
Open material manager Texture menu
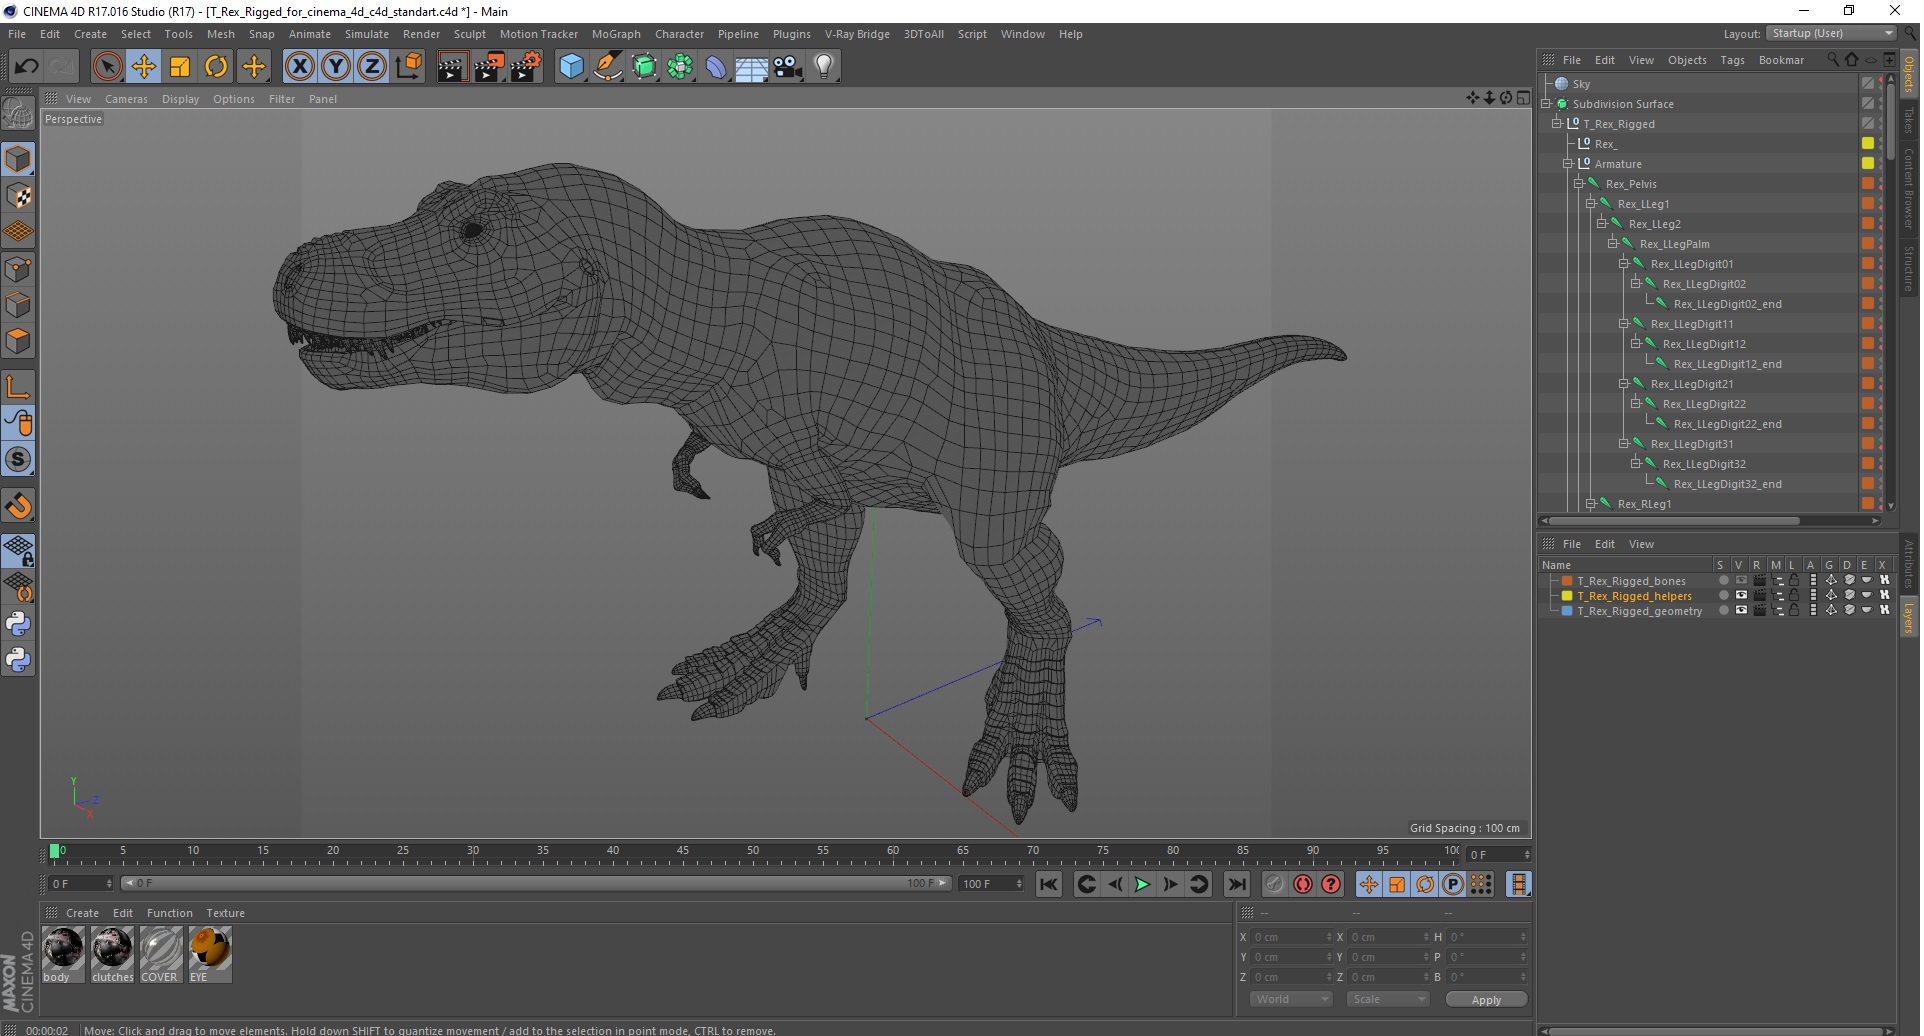click(x=225, y=913)
